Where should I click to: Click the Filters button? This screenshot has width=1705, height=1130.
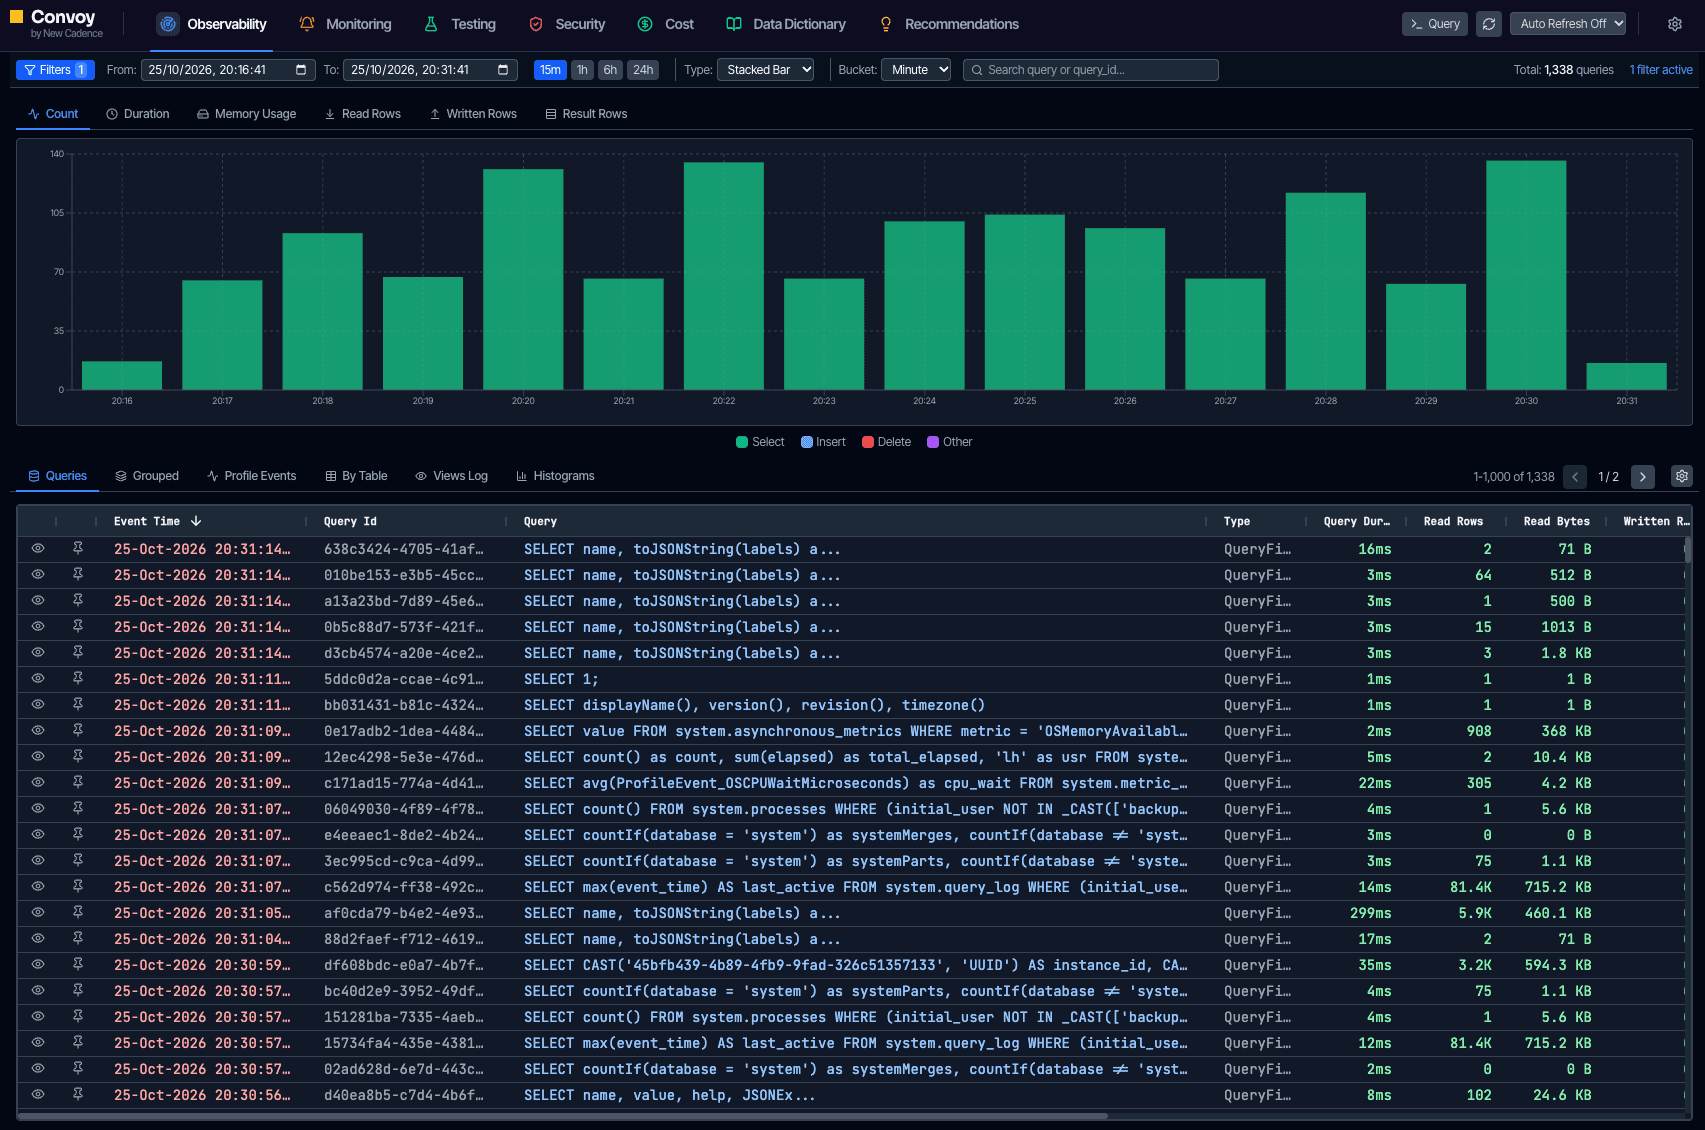55,70
